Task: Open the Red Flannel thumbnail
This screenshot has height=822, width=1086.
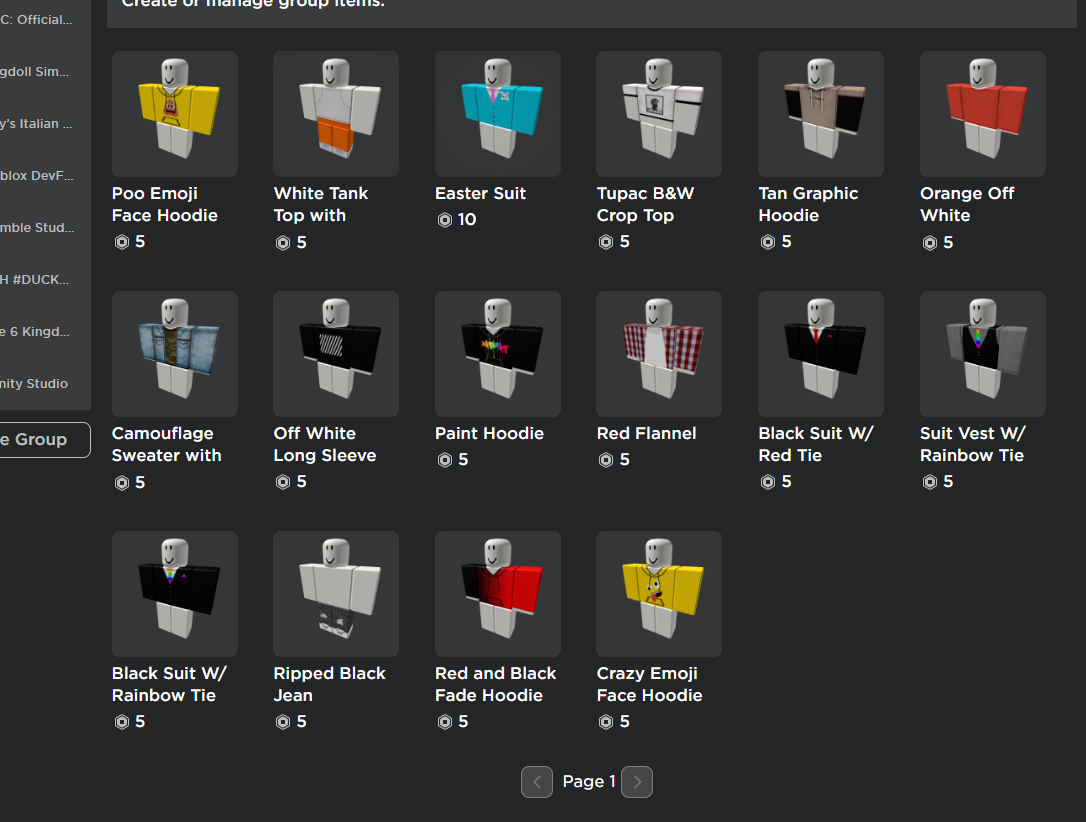Action: [659, 354]
